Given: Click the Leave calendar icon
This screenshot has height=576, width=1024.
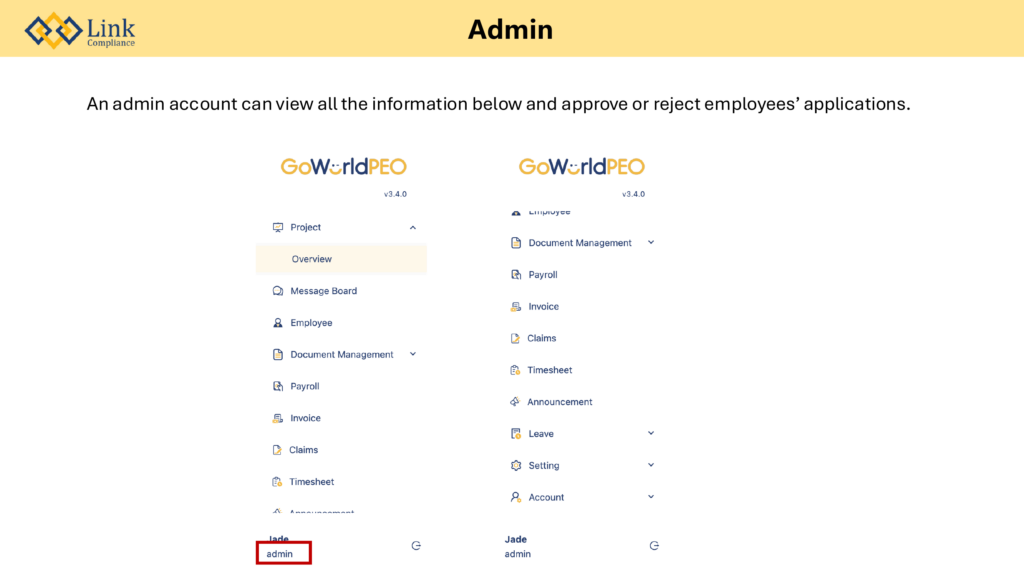Looking at the screenshot, I should pyautogui.click(x=516, y=434).
